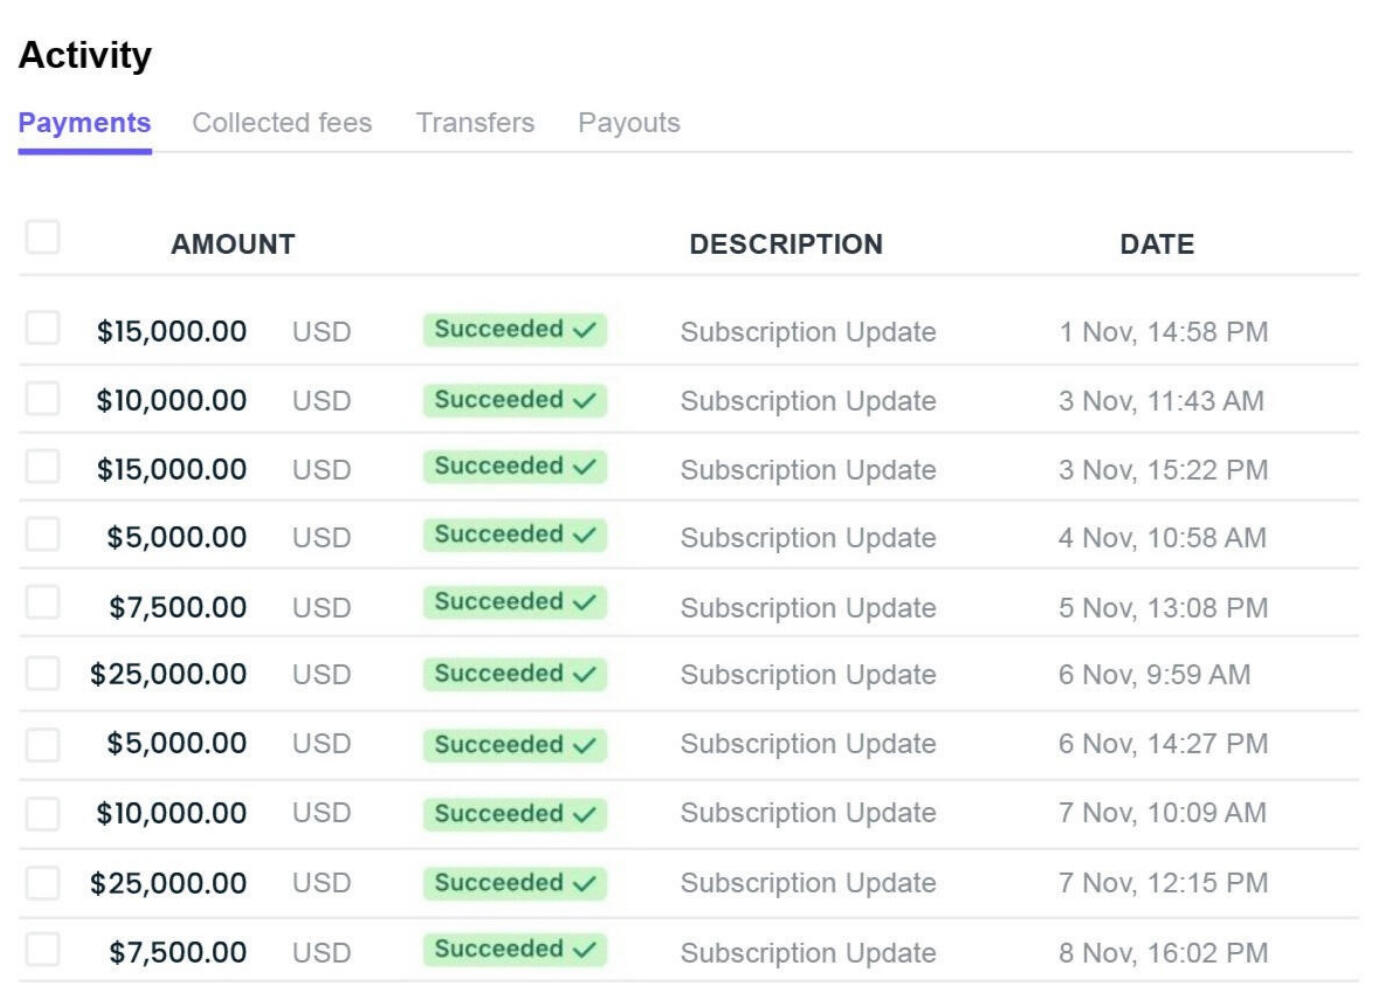Check the 1 Nov 14:58 PM payment

43,327
